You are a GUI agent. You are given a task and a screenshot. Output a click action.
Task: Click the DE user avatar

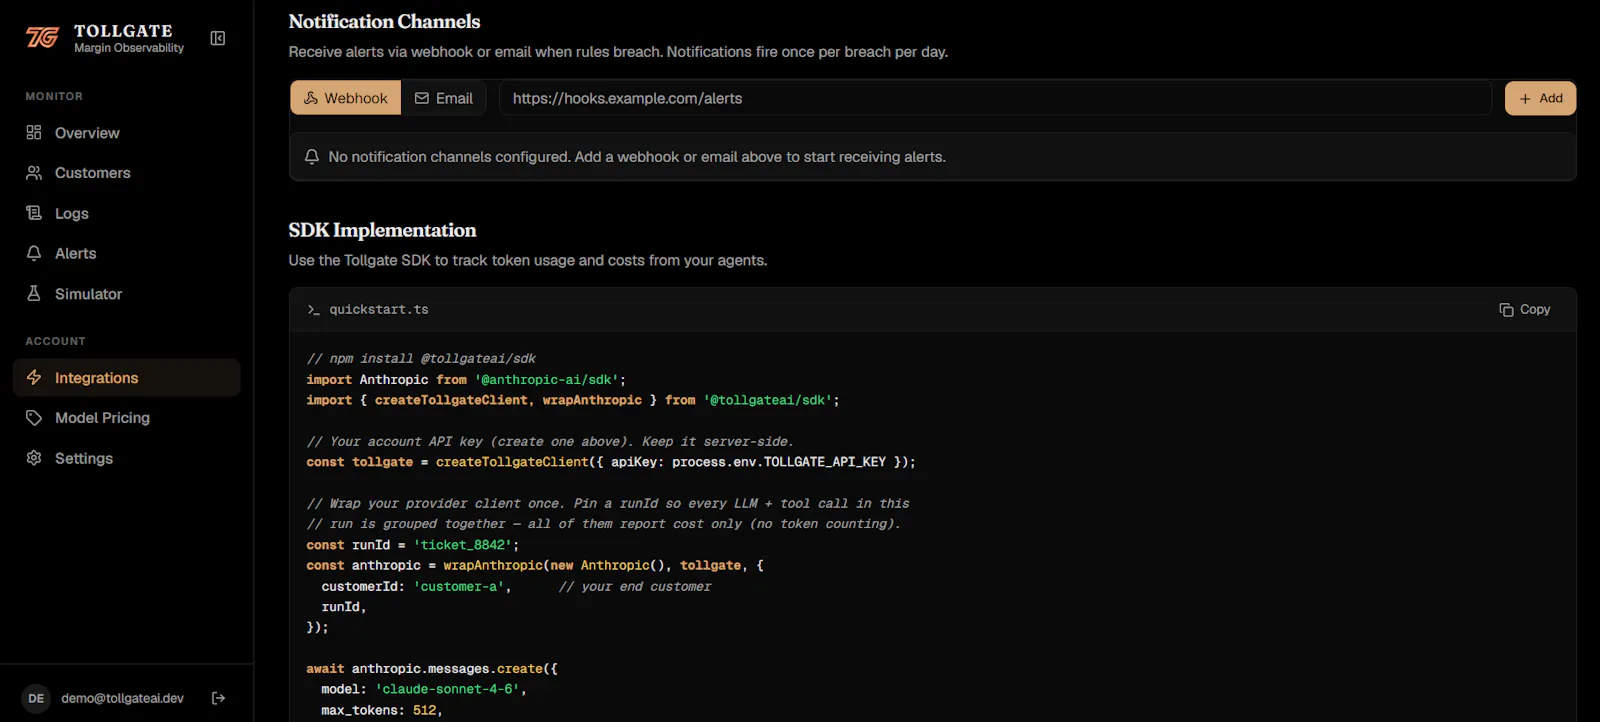(x=36, y=698)
